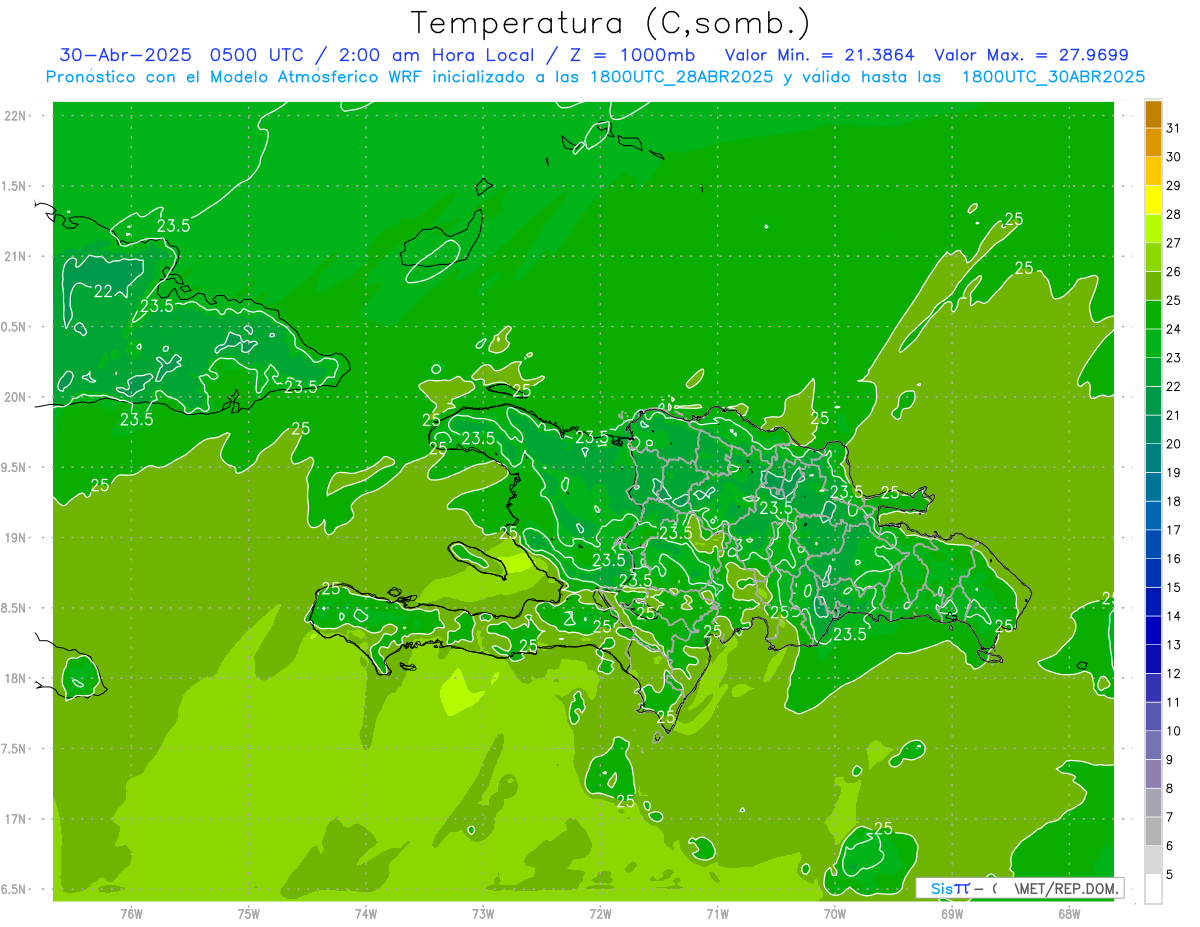
Task: Click the "1800UTC_28ABR2025" initialization time
Action: point(678,77)
